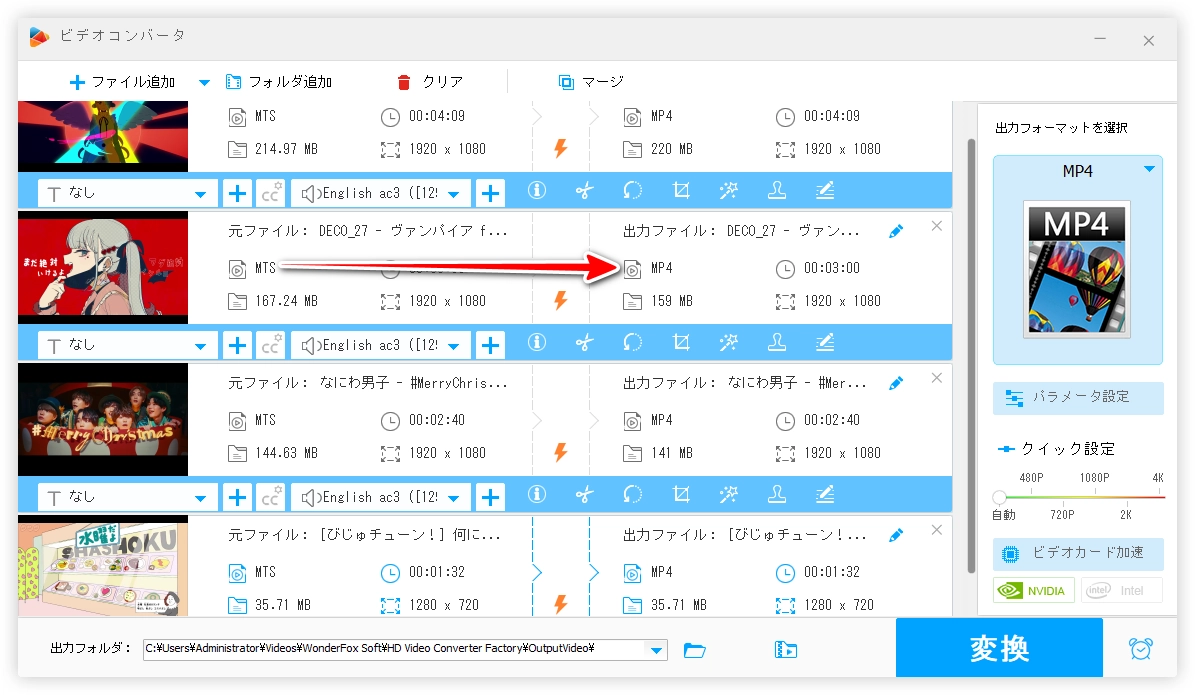The height and width of the screenshot is (695, 1195).
Task: Rename the DECO_27 output file with pencil icon
Action: [896, 231]
